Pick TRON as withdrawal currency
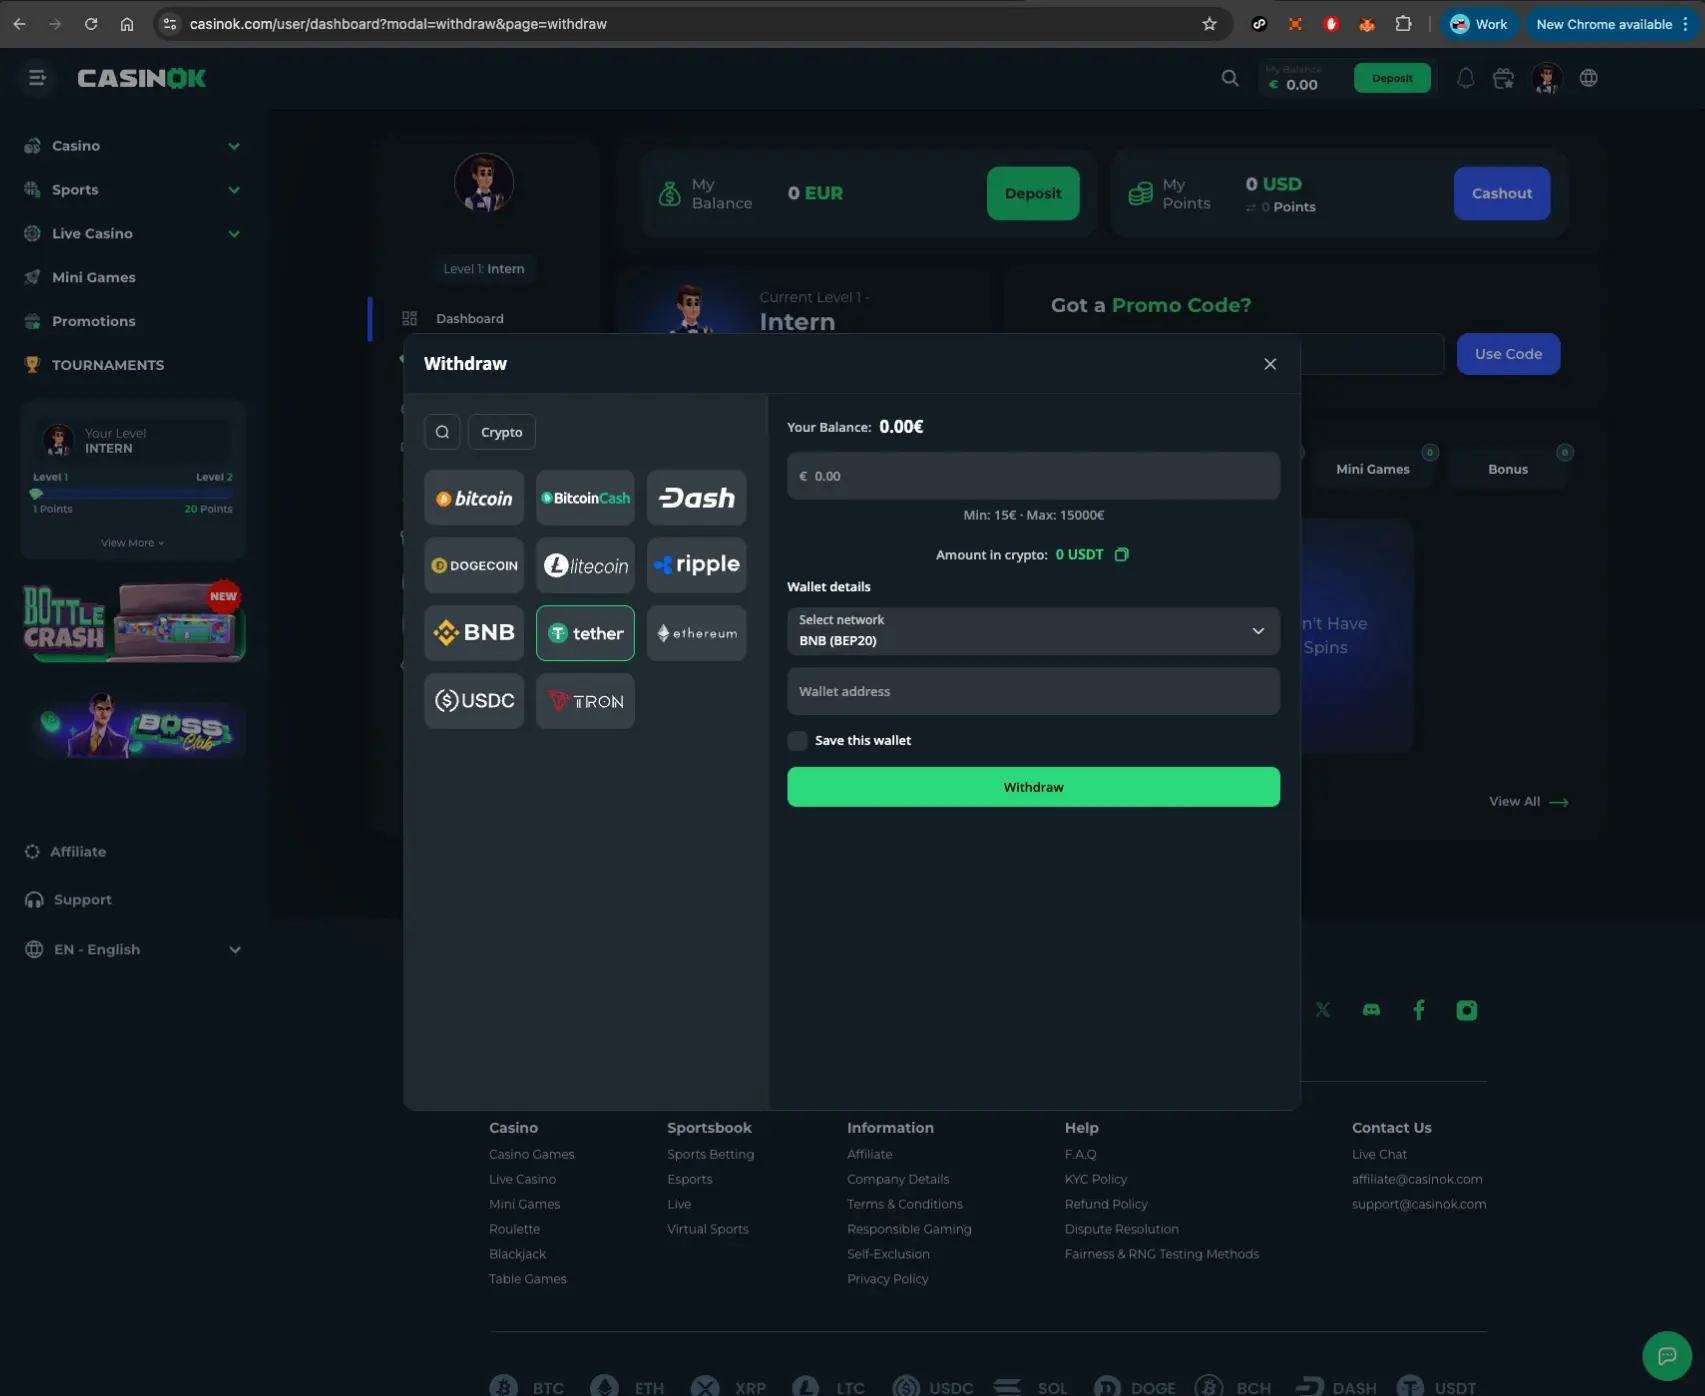 click(585, 701)
